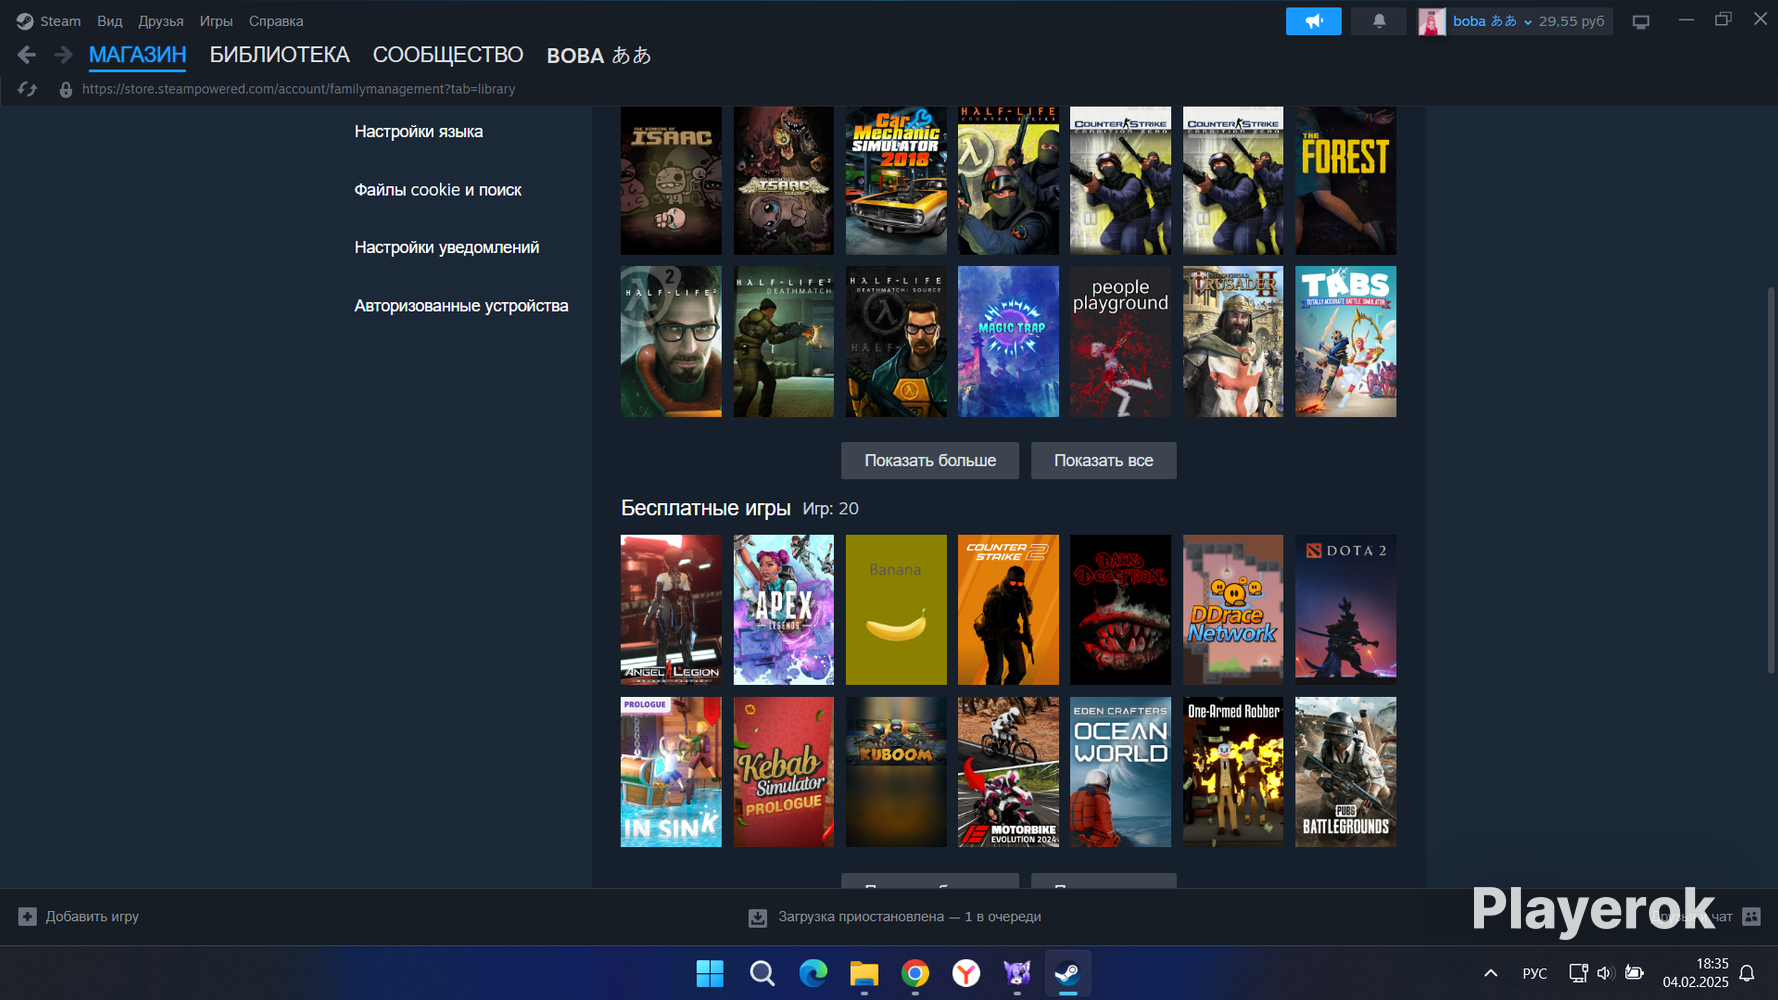The width and height of the screenshot is (1778, 1000).
Task: Open PUBG Battlegrounds game cover
Action: [1346, 772]
